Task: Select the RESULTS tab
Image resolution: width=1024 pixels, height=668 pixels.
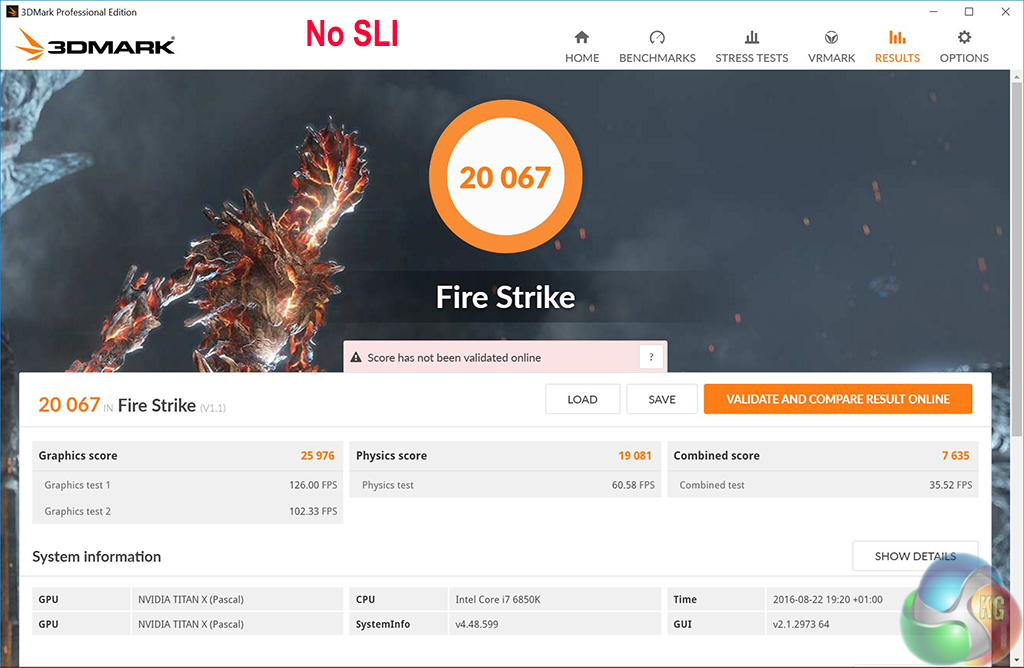Action: tap(897, 47)
